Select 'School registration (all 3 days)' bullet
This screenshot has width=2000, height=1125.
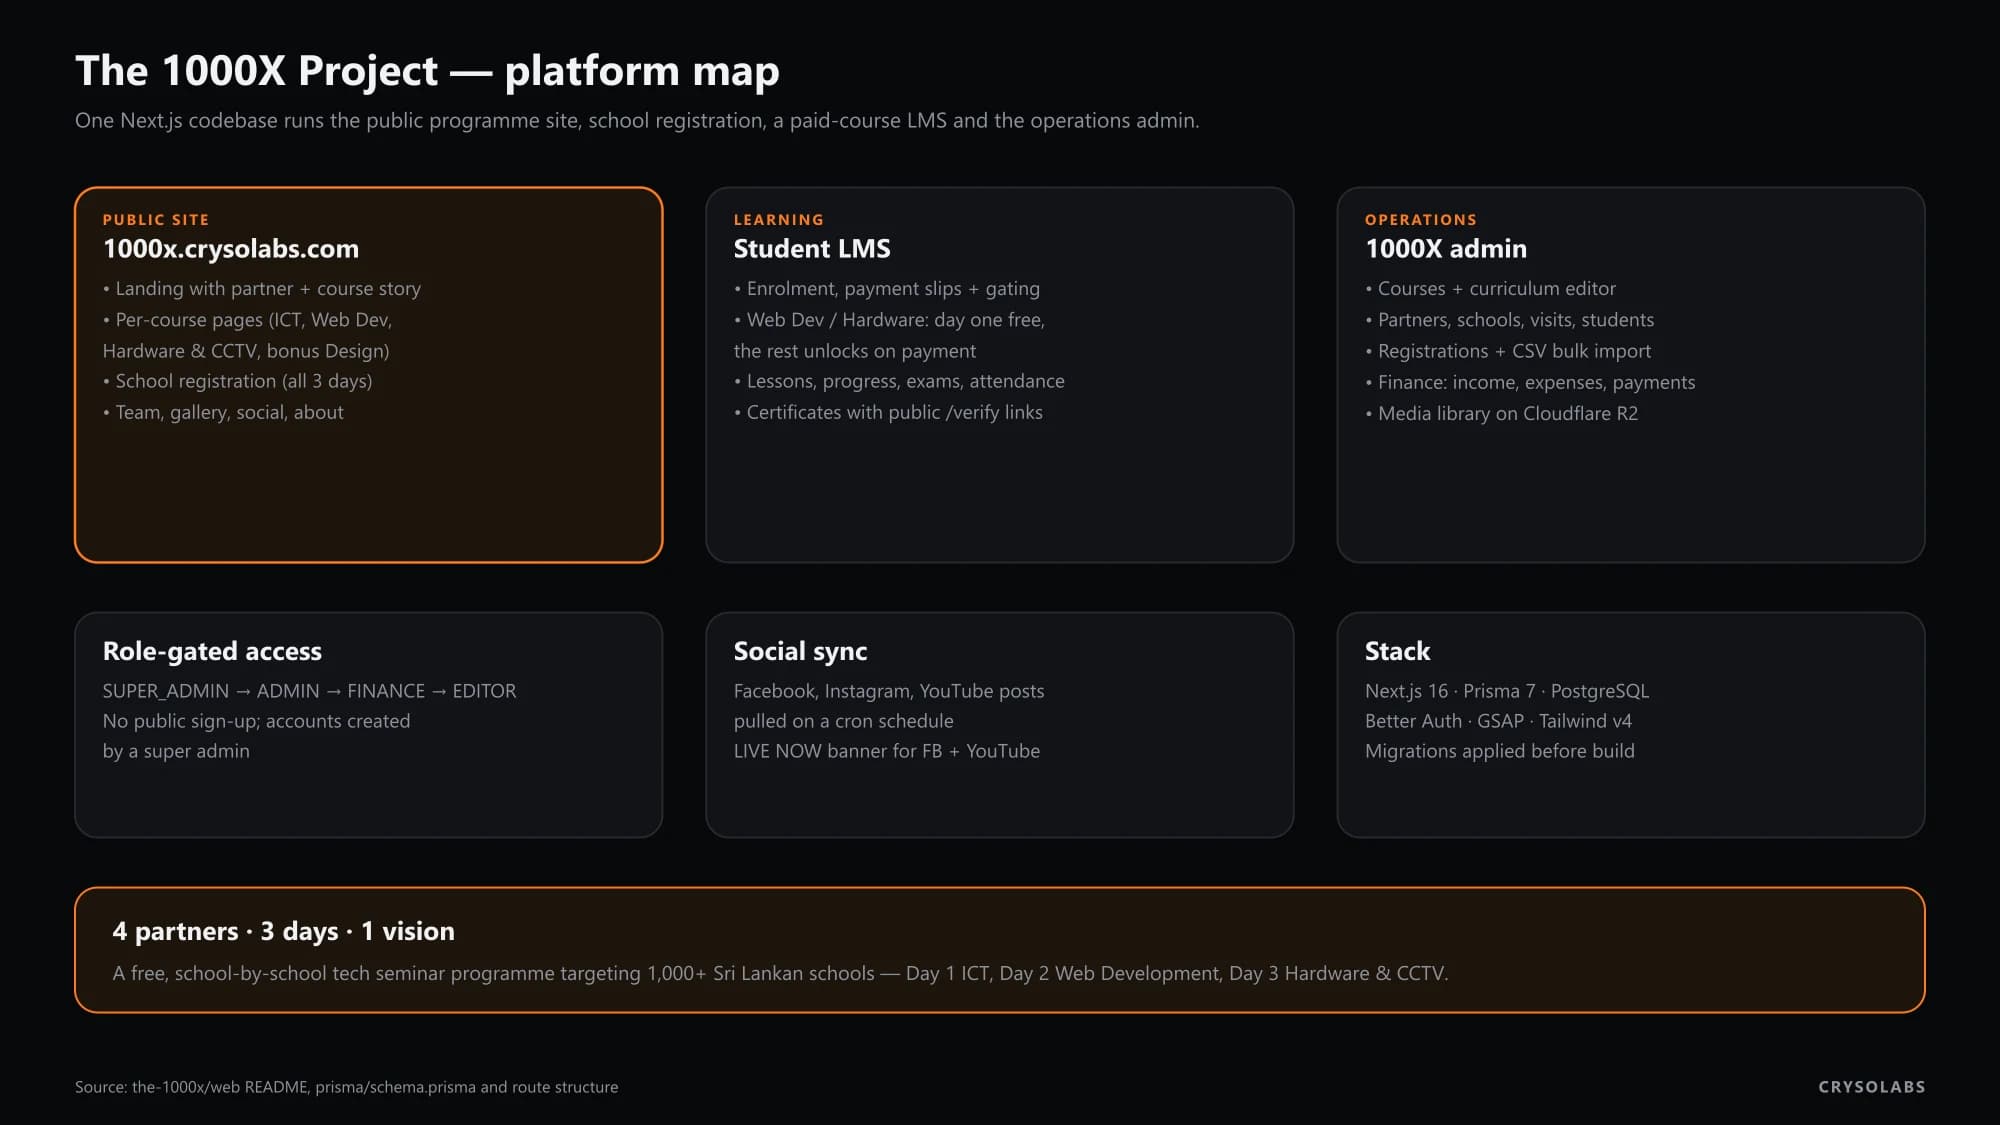(238, 381)
